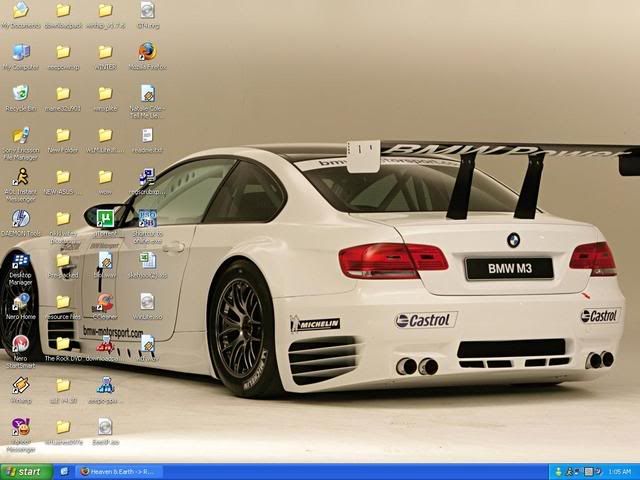Open the Excel spreadsheet file icon
Screen dimensions: 640x480
(148, 260)
